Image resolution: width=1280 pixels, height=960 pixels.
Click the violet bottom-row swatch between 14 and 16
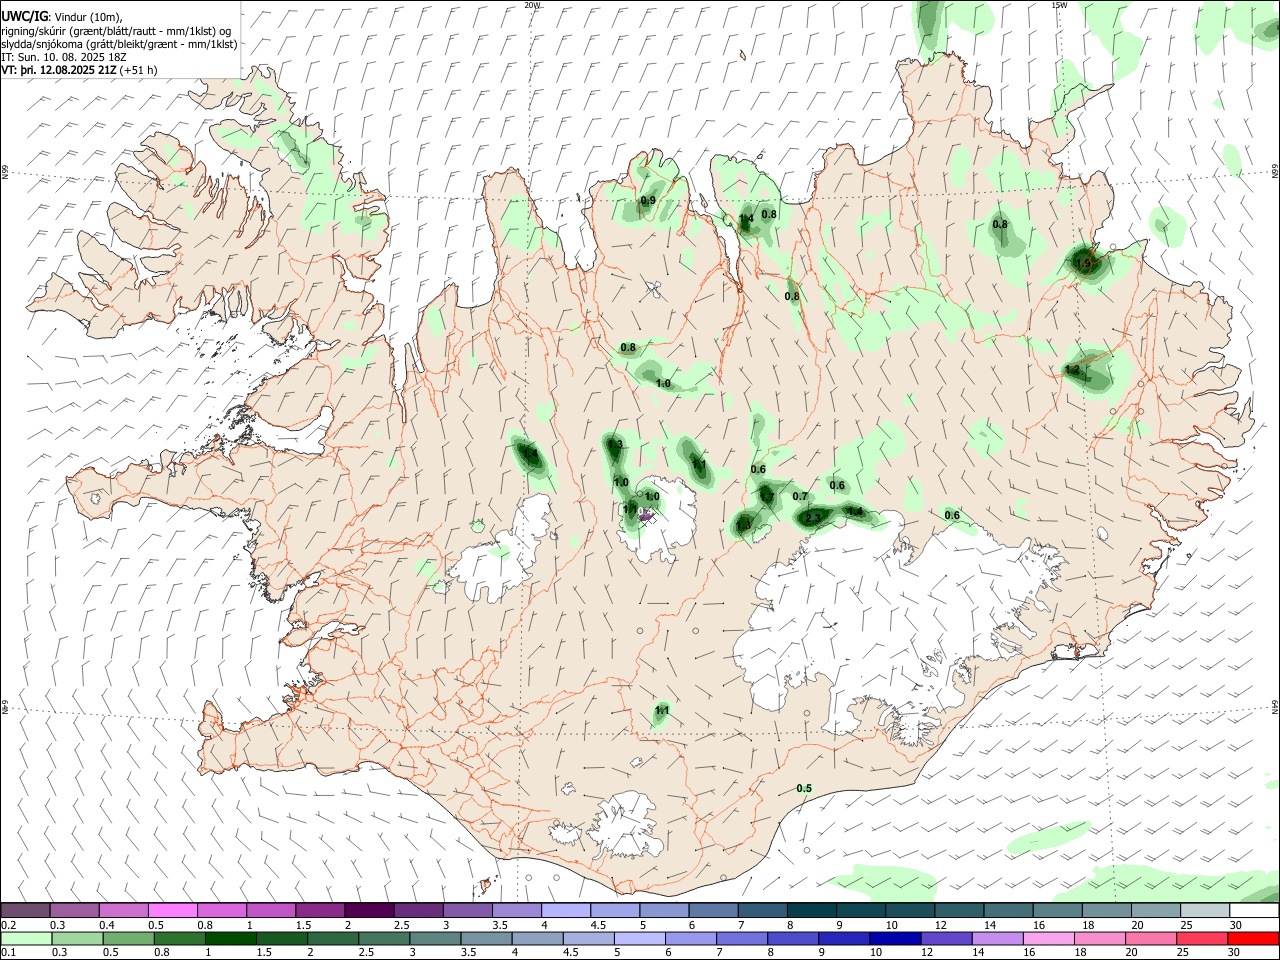click(996, 938)
